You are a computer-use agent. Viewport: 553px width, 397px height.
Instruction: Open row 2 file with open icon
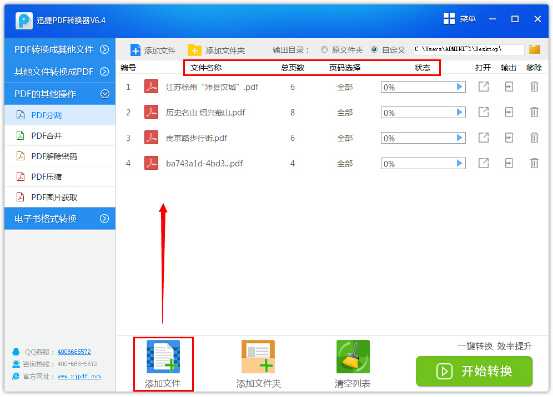(x=484, y=112)
